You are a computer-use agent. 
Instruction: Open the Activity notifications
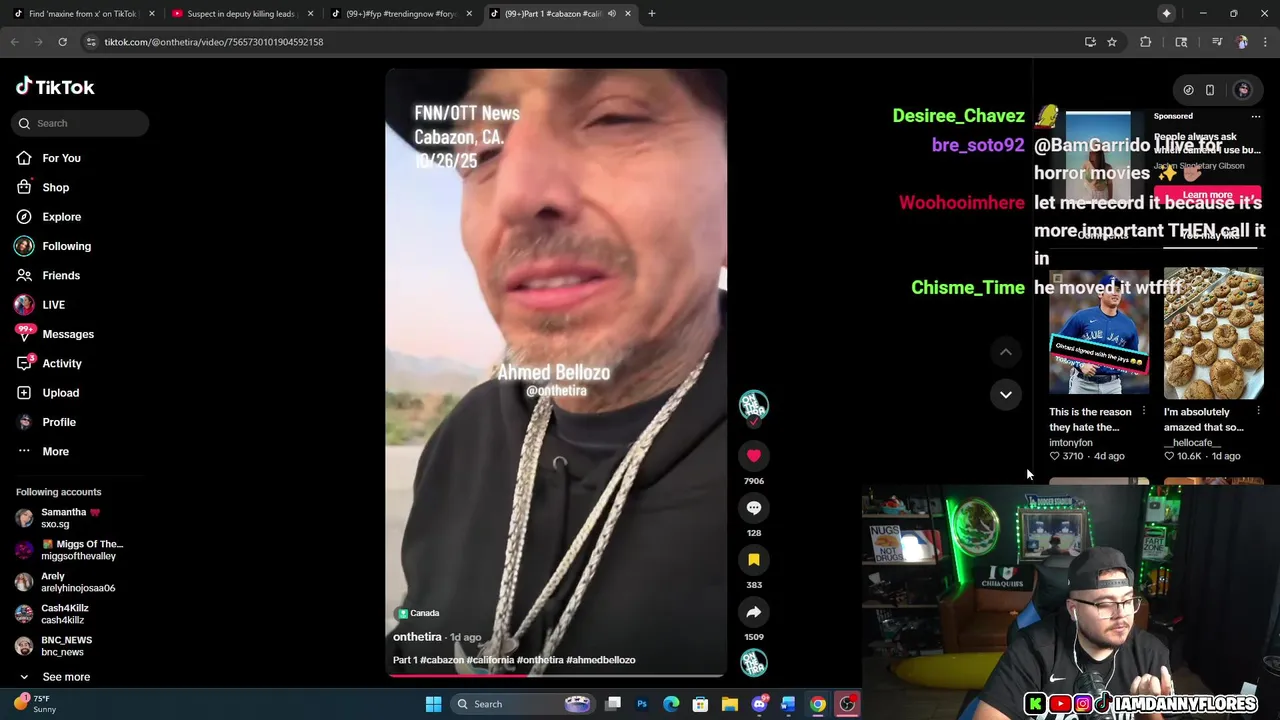pyautogui.click(x=49, y=363)
